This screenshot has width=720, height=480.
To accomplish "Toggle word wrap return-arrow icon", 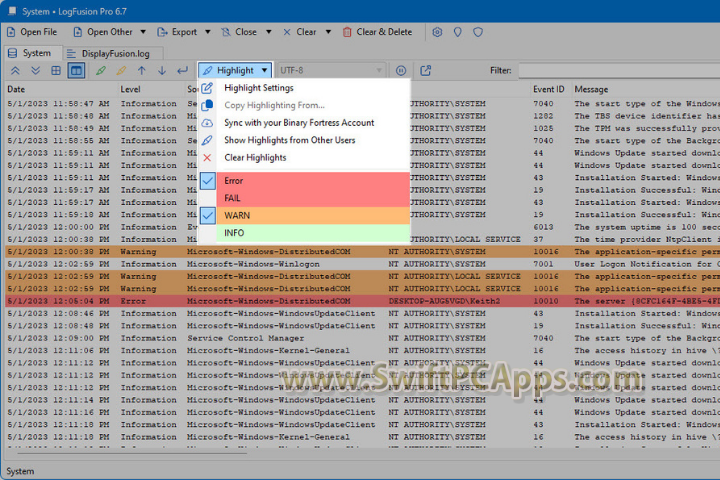I will [x=182, y=71].
